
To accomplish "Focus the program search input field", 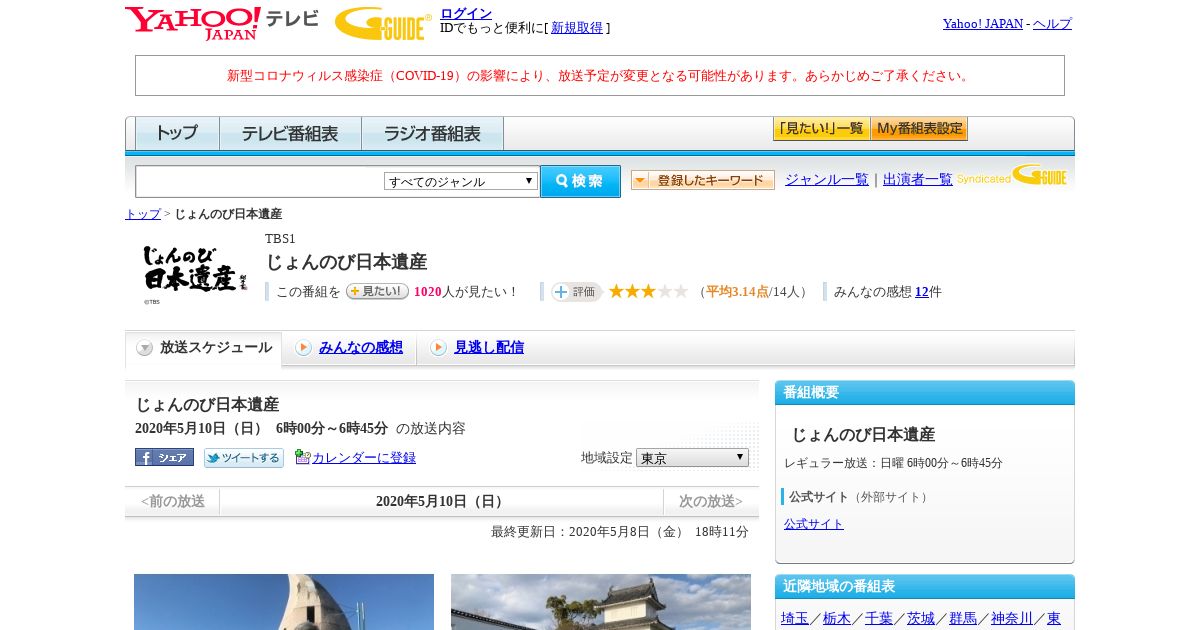I will click(260, 181).
